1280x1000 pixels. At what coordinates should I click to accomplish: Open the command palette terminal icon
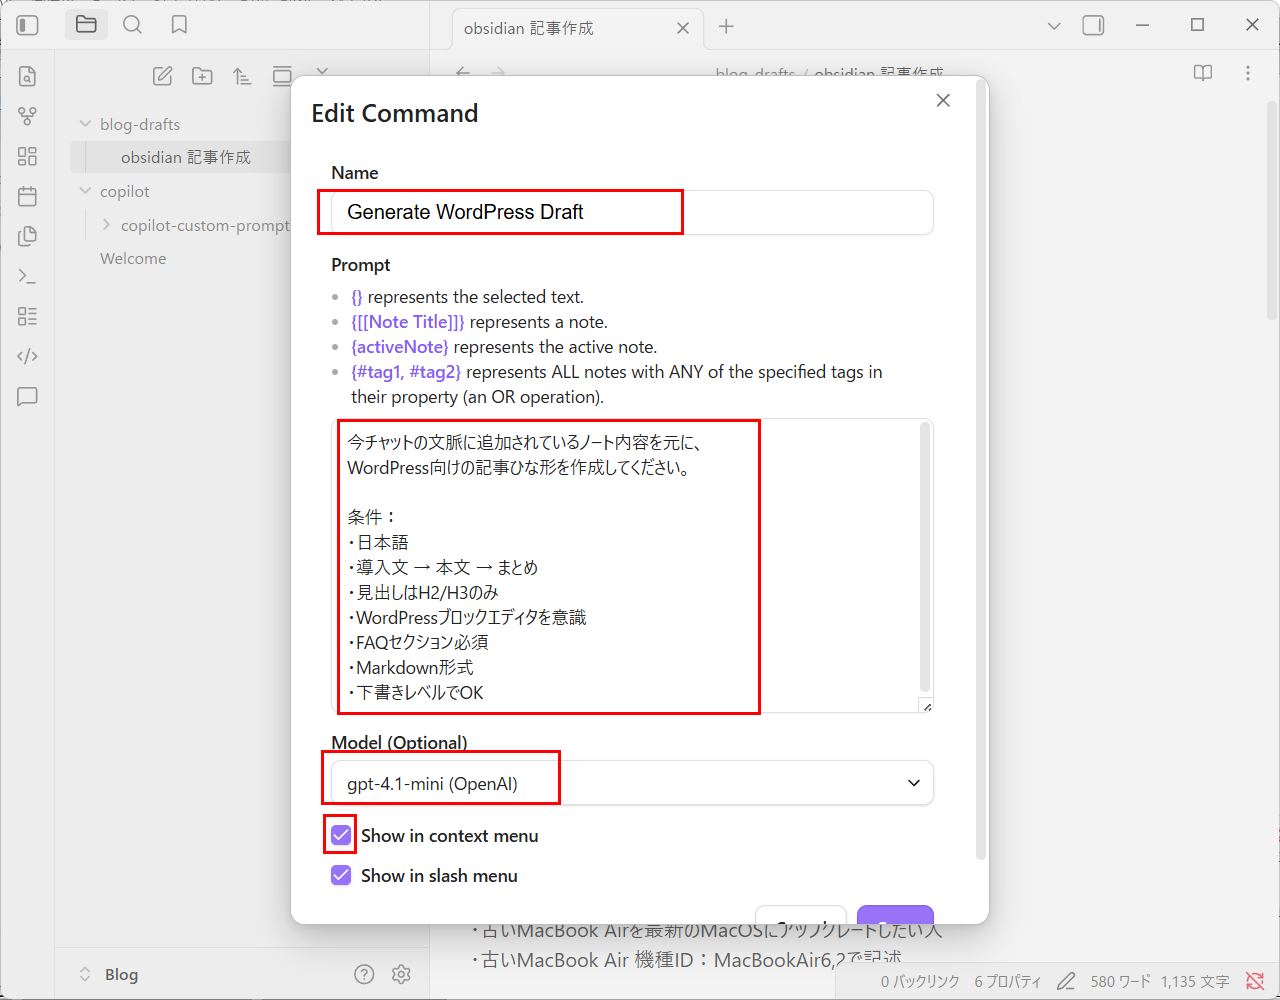[27, 277]
